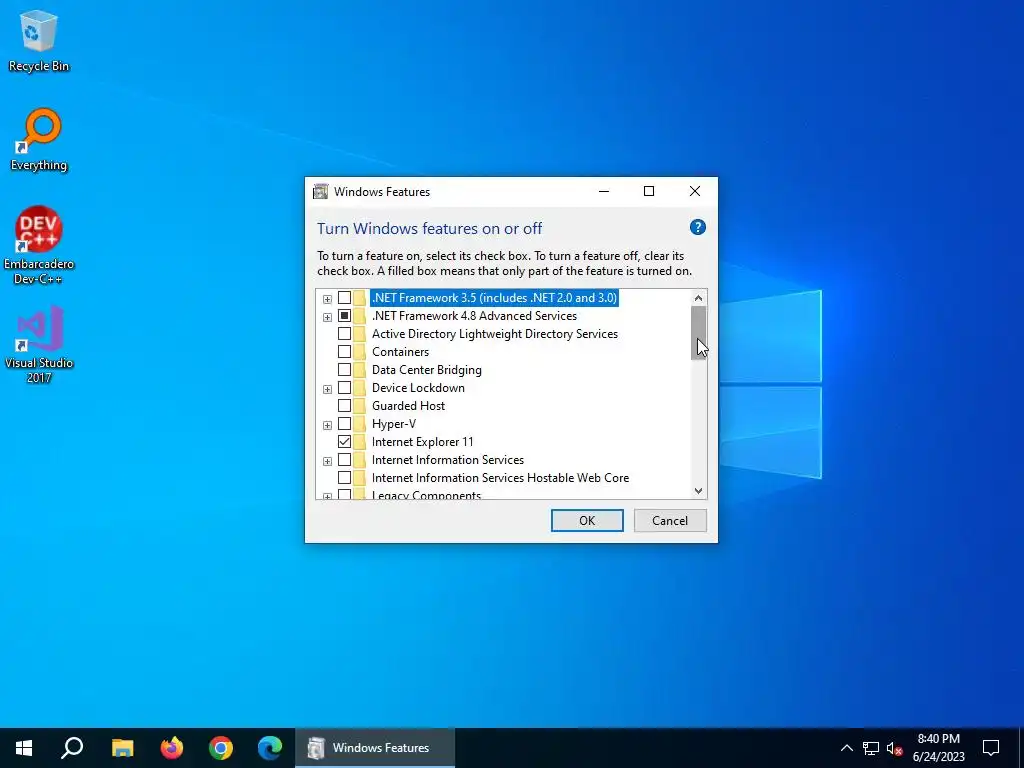Dismiss the dialog with Cancel

coord(670,520)
